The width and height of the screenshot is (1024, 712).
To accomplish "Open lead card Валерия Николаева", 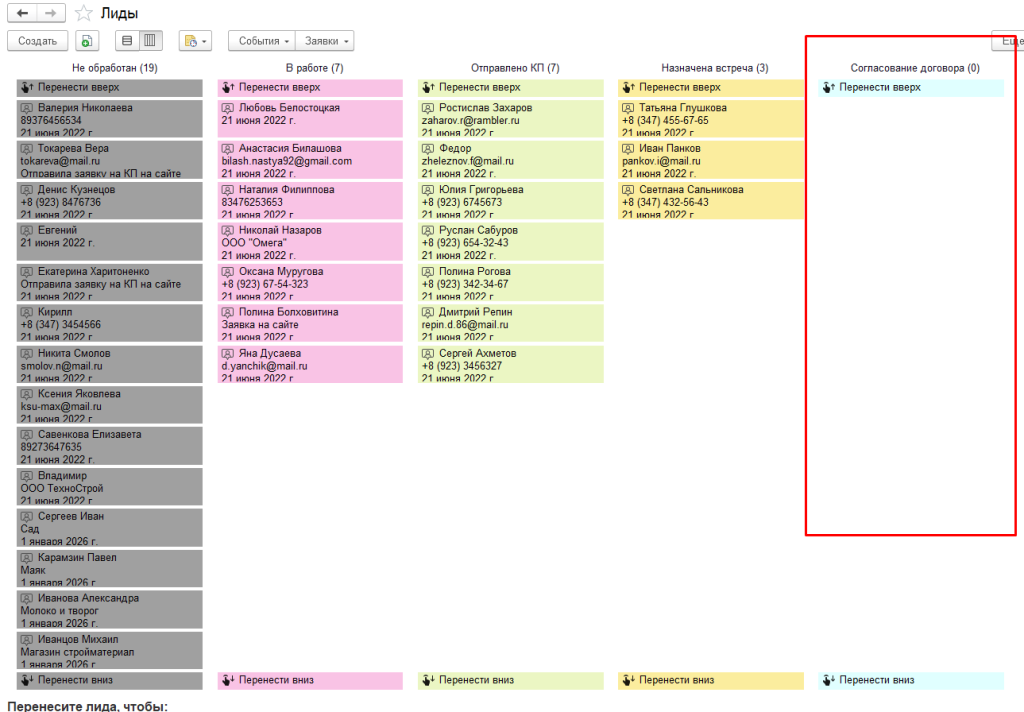I will click(110, 118).
